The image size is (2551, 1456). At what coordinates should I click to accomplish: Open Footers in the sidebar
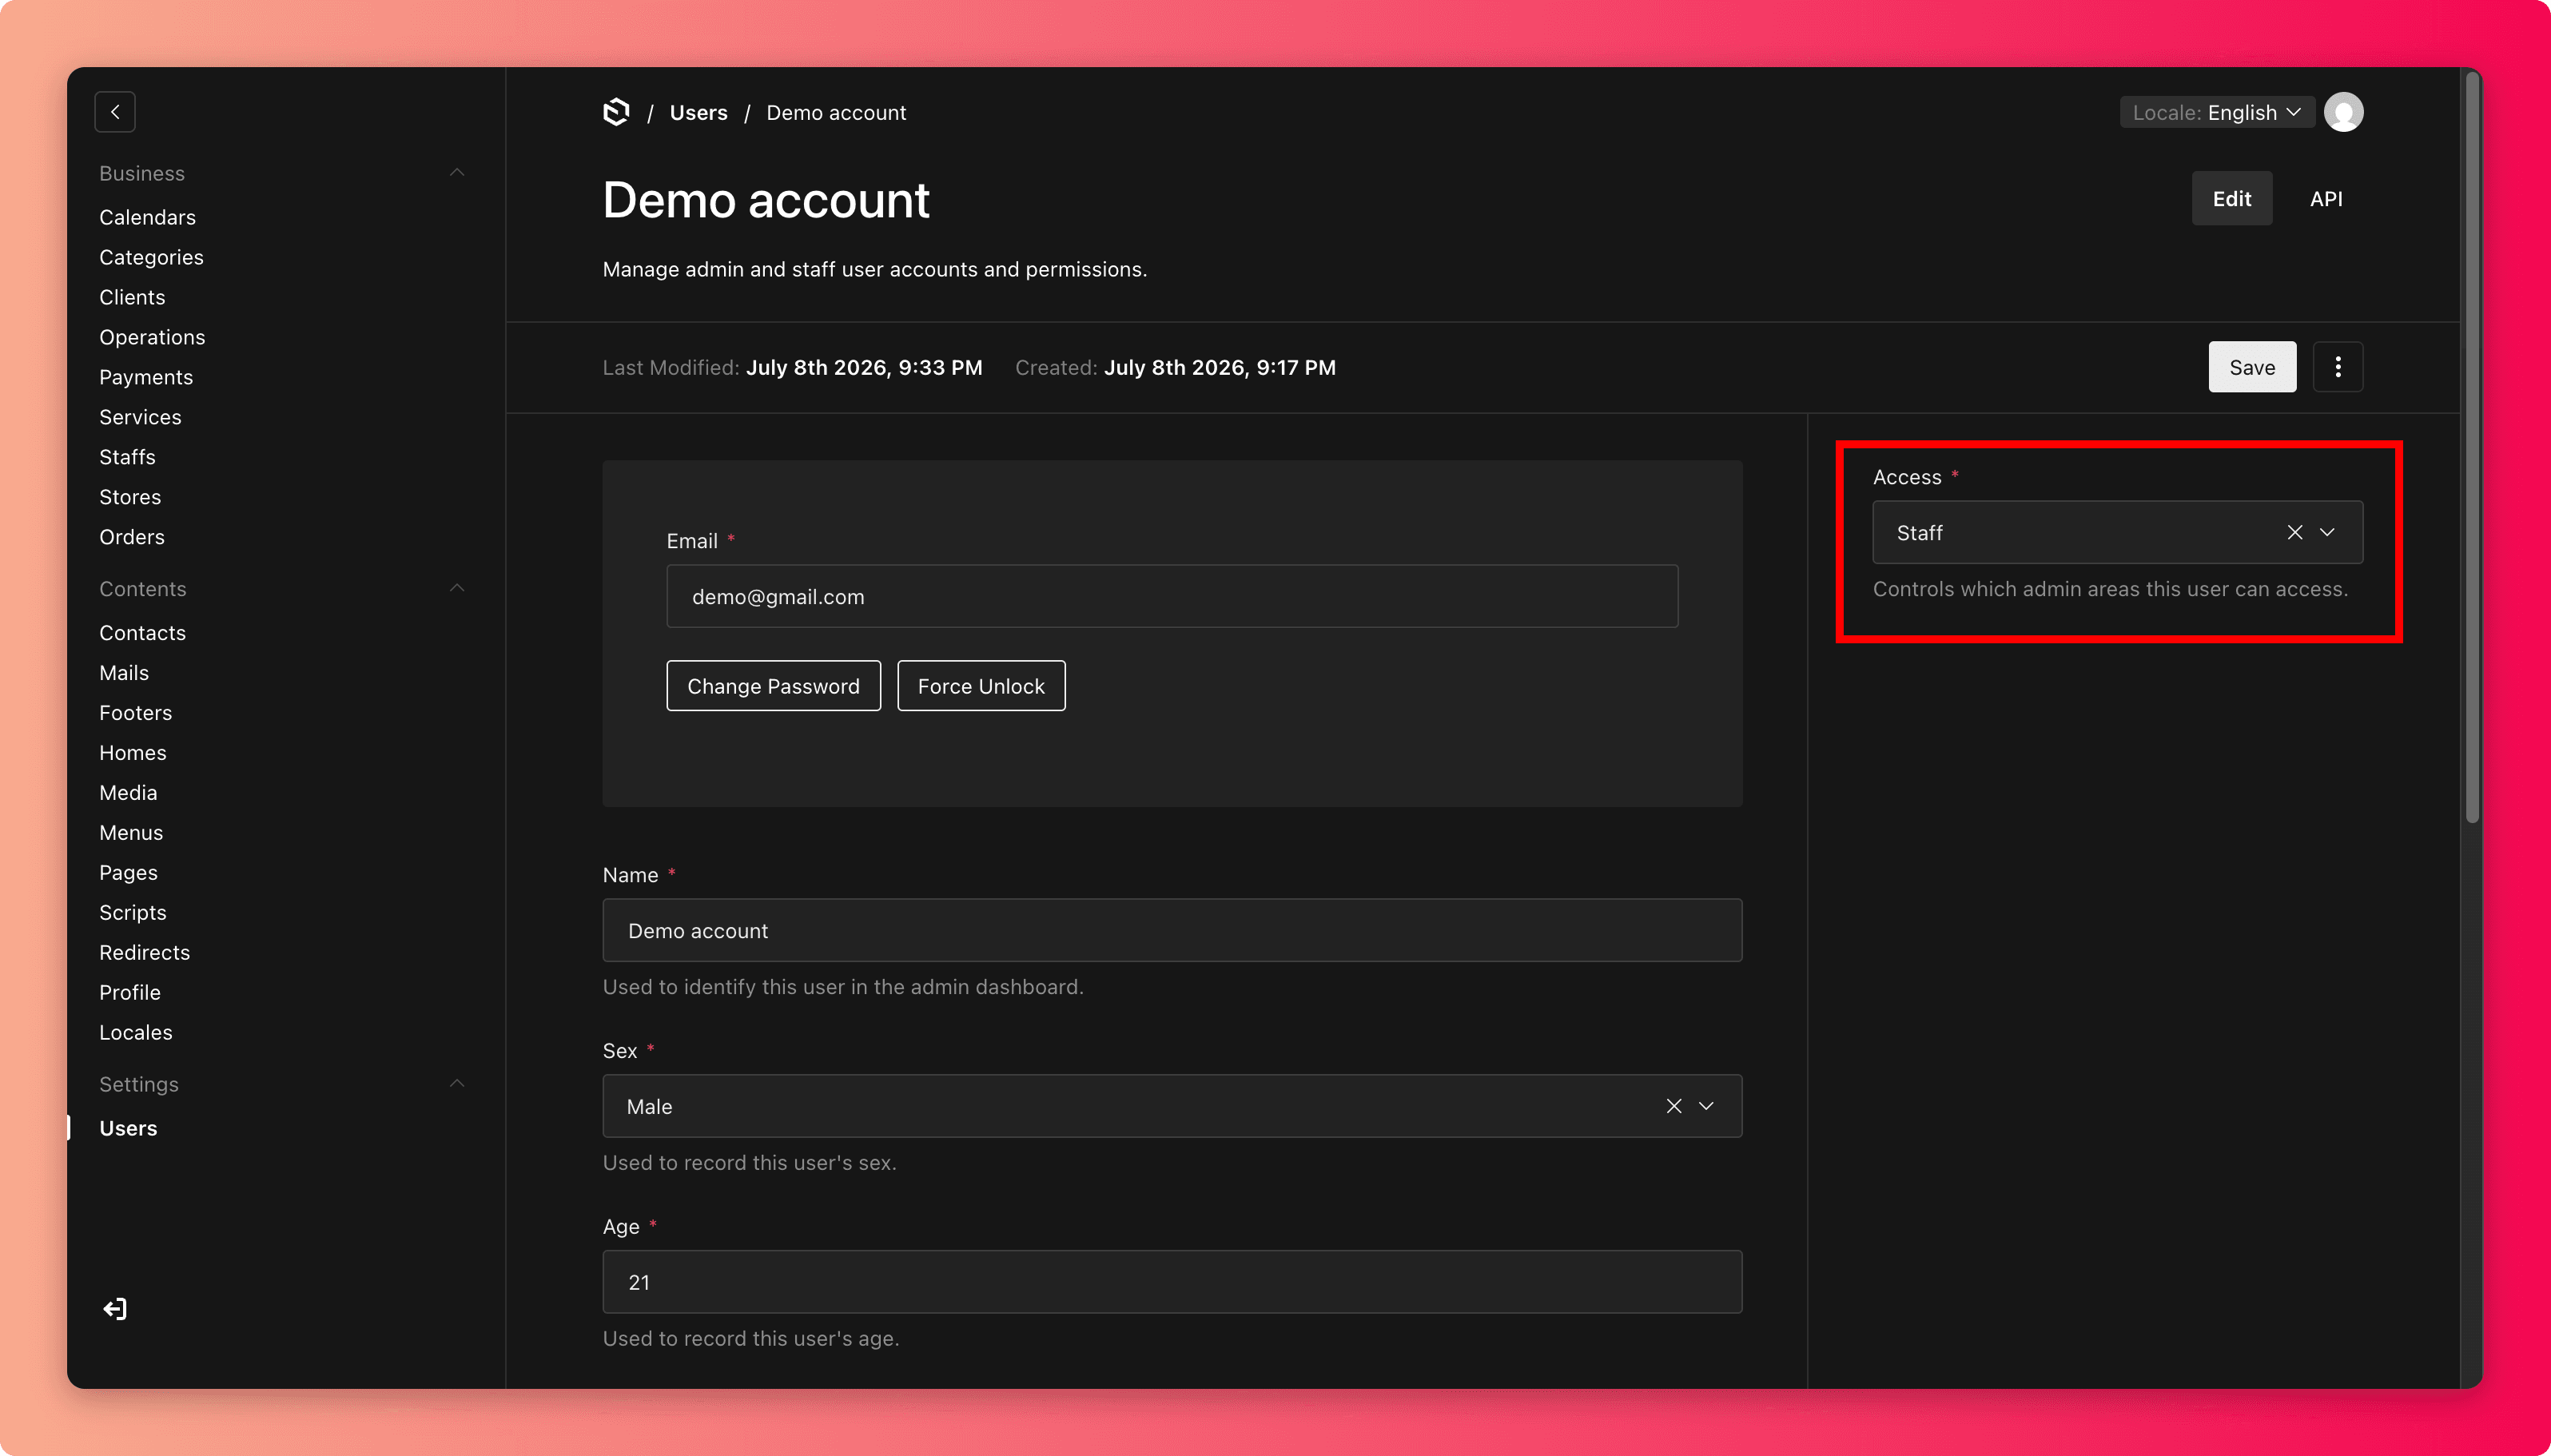point(135,713)
